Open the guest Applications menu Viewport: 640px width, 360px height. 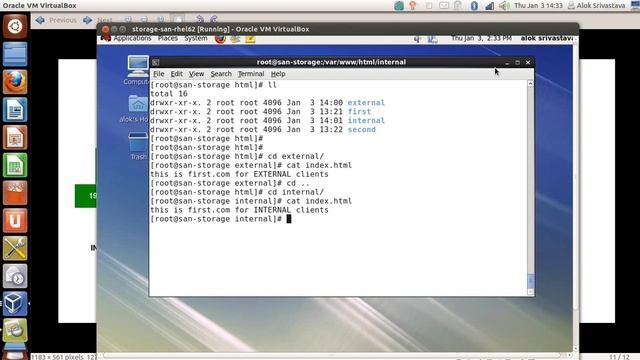[132, 38]
